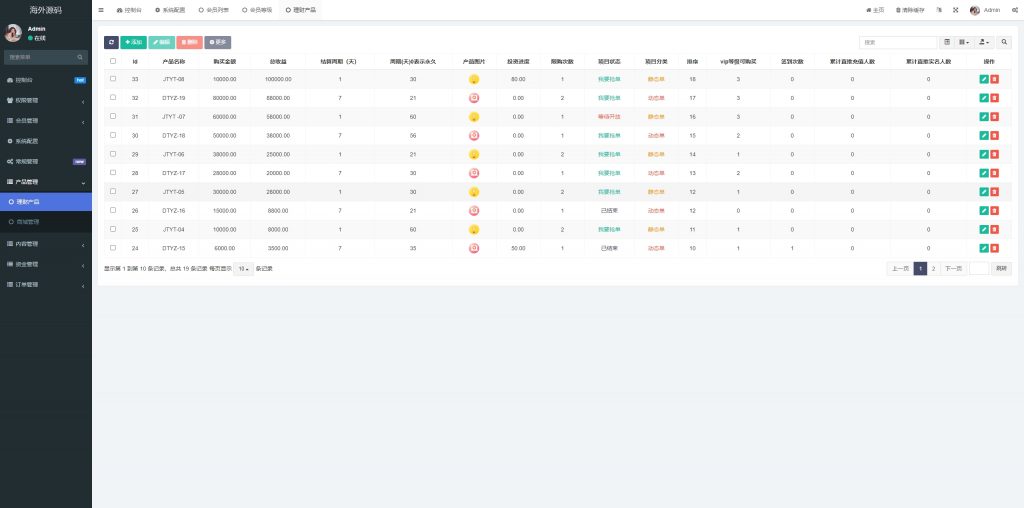Check the row checkbox for id 33
Viewport: 1024px width, 508px height.
click(x=113, y=78)
